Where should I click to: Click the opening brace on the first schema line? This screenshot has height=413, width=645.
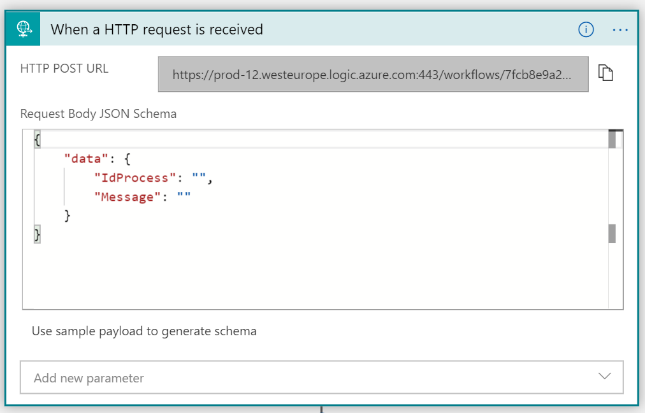(37, 139)
